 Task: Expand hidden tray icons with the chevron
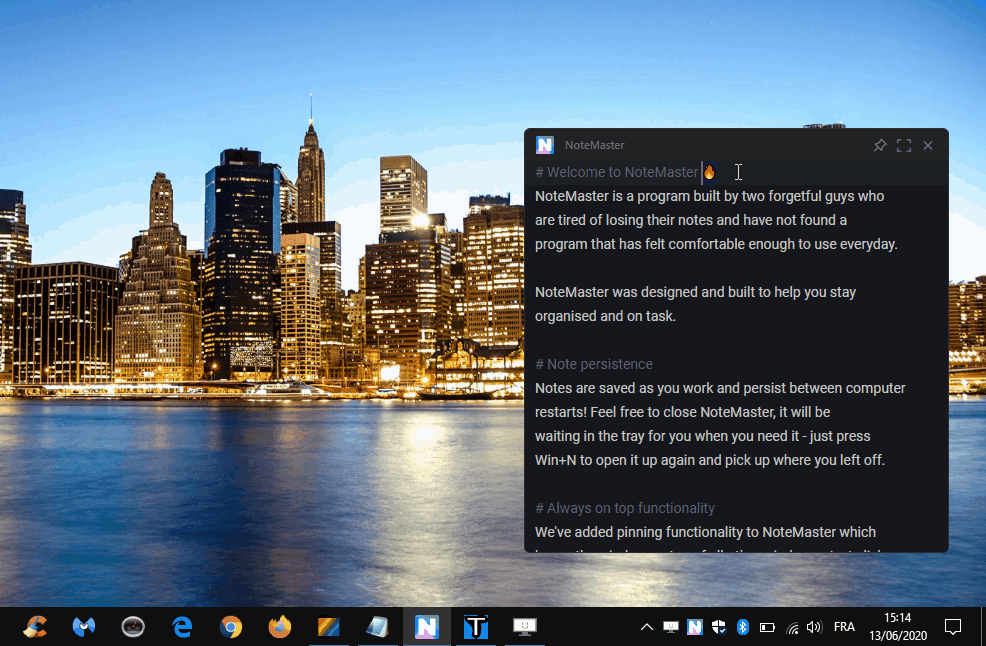(x=646, y=627)
